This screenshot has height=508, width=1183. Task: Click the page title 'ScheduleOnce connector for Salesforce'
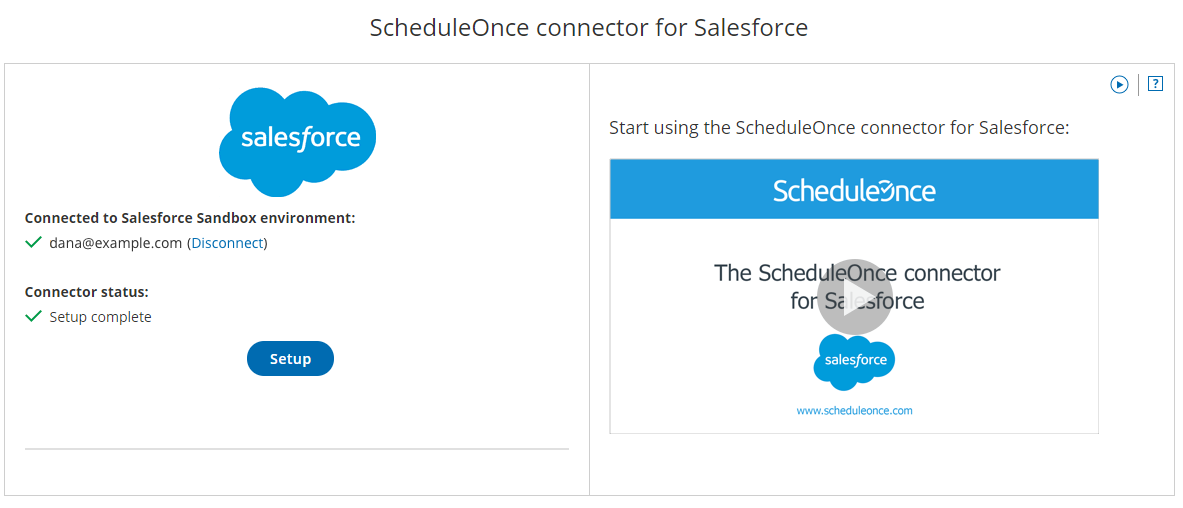click(589, 27)
